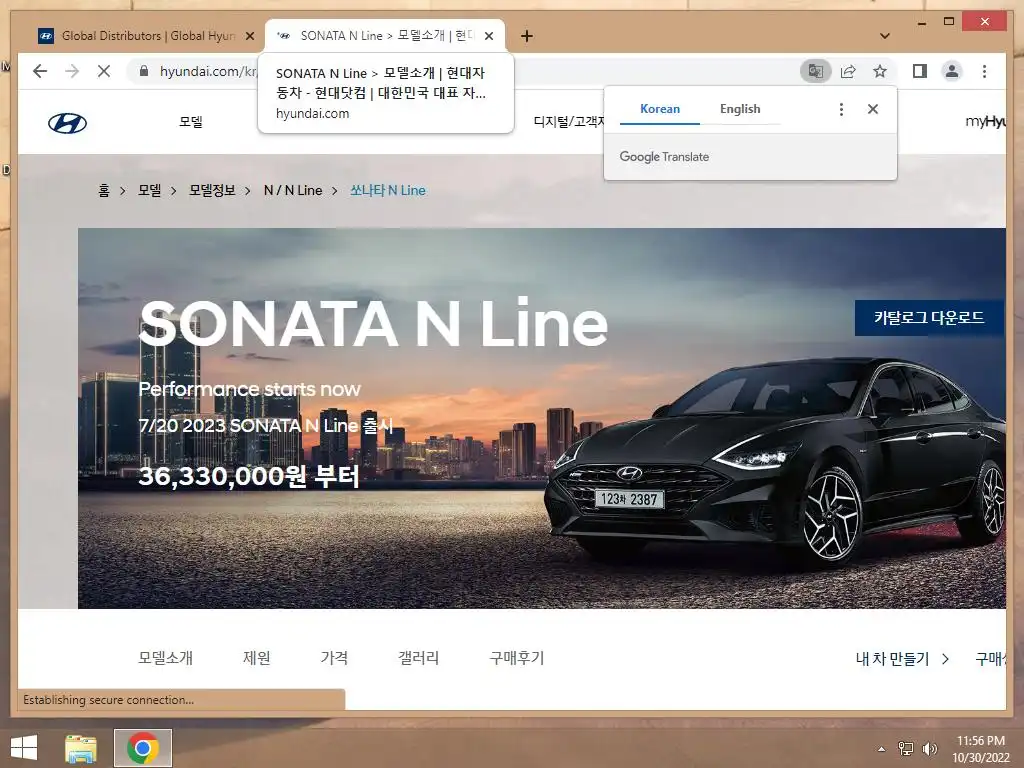
Task: Stop loading the page with the X button
Action: point(104,71)
